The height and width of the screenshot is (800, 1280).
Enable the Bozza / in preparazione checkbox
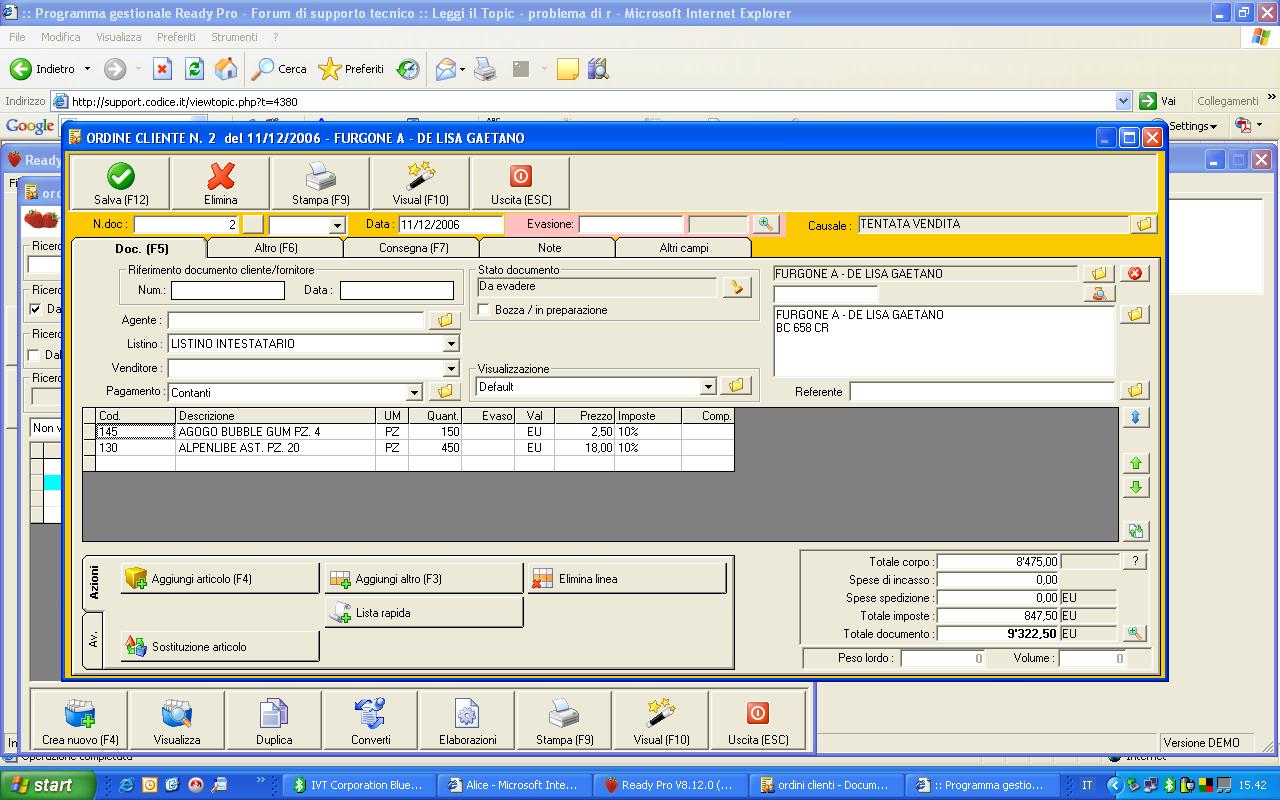pyautogui.click(x=485, y=310)
